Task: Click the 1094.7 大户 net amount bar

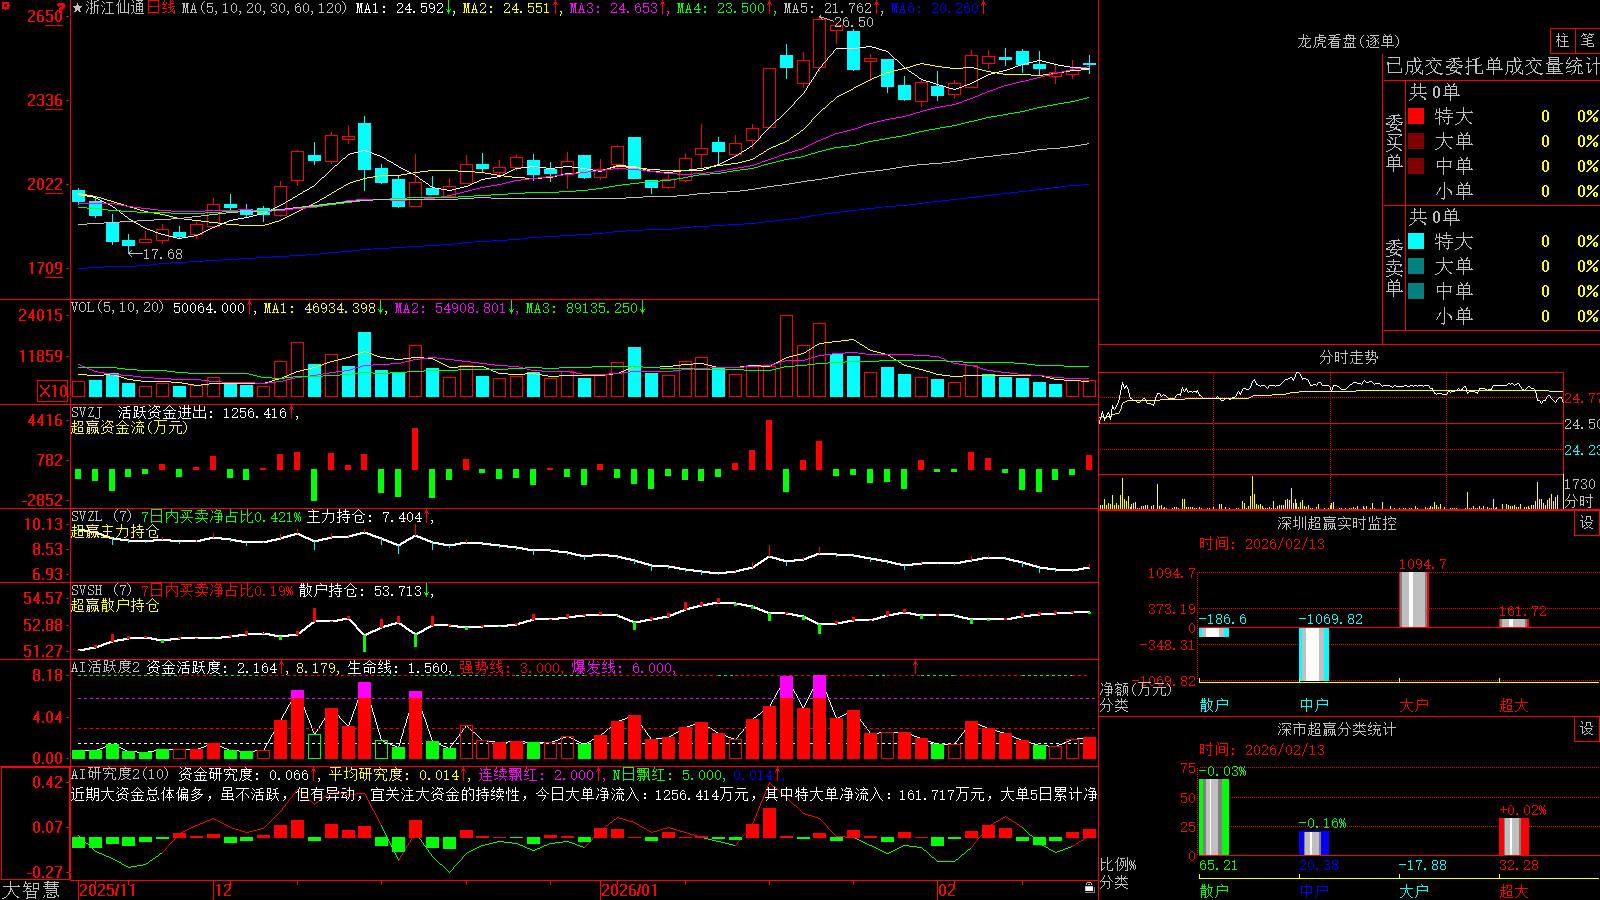Action: pyautogui.click(x=1413, y=599)
